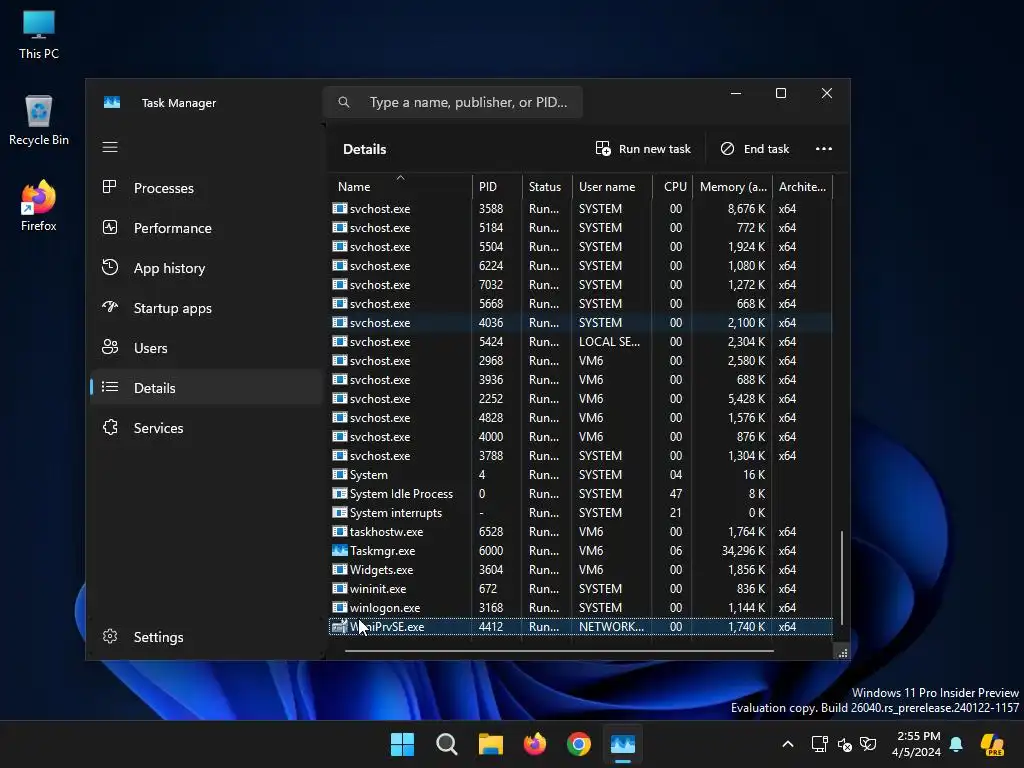
Task: Click the LOCAL SE... user name cell
Action: [609, 342]
